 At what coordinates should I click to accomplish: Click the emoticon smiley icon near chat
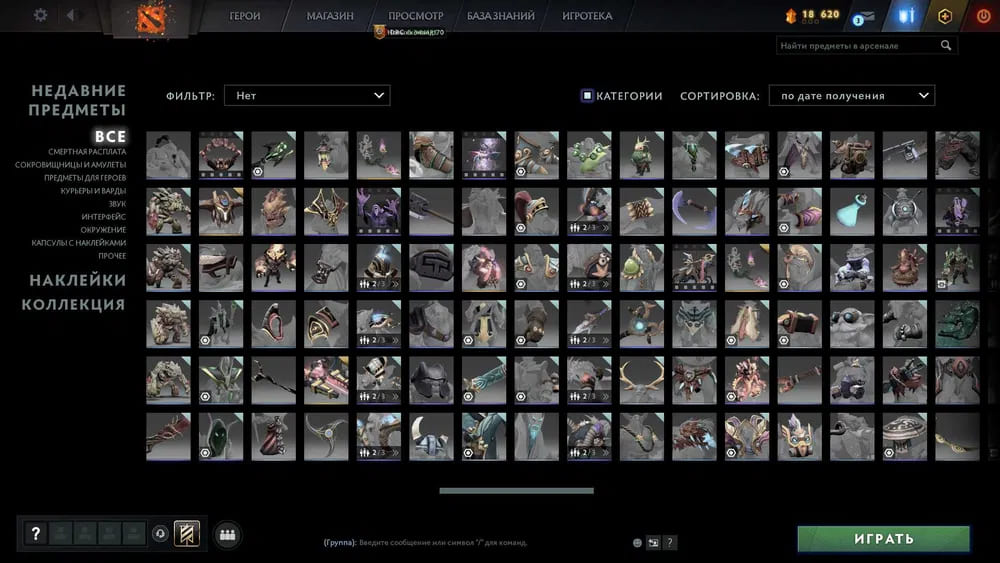coord(637,543)
